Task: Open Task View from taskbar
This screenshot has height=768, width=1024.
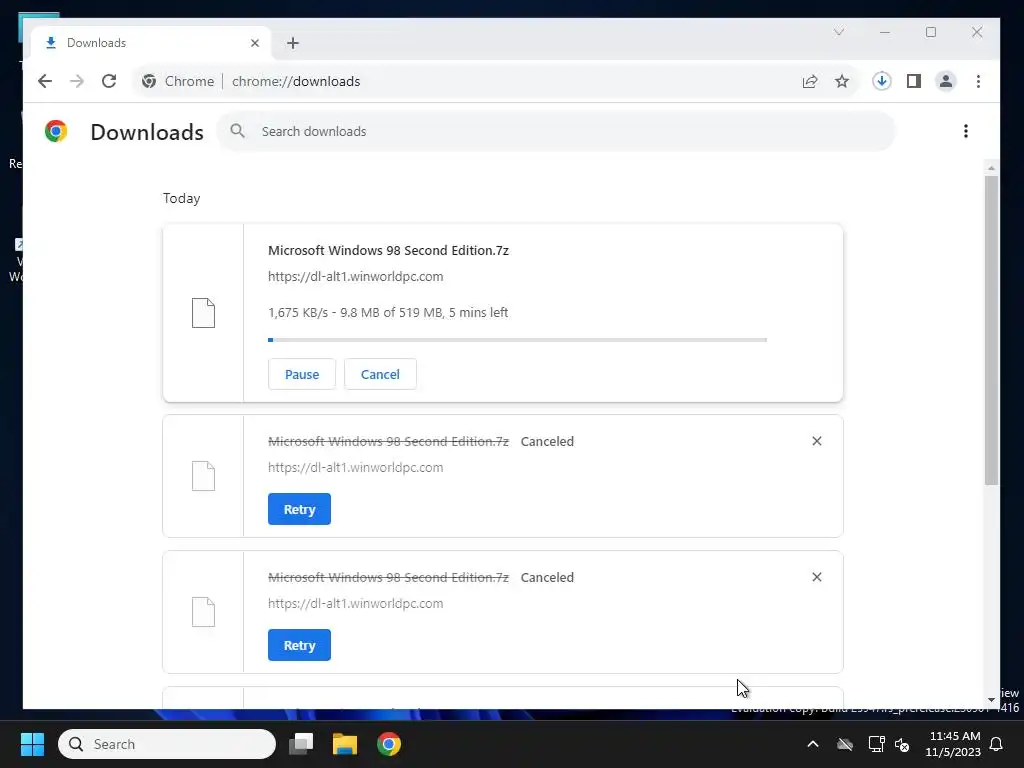Action: (301, 744)
